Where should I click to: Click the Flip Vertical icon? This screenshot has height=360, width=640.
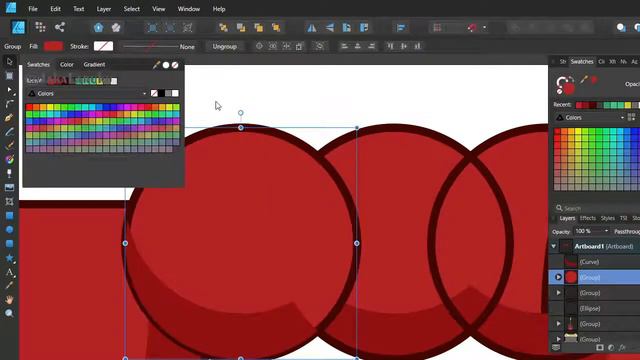pos(330,27)
